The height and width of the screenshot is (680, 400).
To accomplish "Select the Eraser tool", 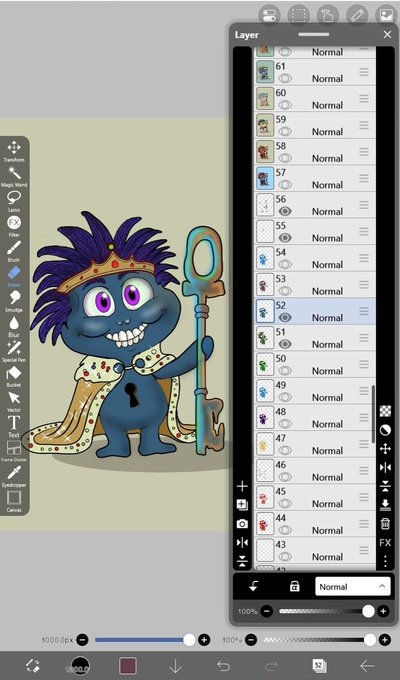I will pos(14,276).
